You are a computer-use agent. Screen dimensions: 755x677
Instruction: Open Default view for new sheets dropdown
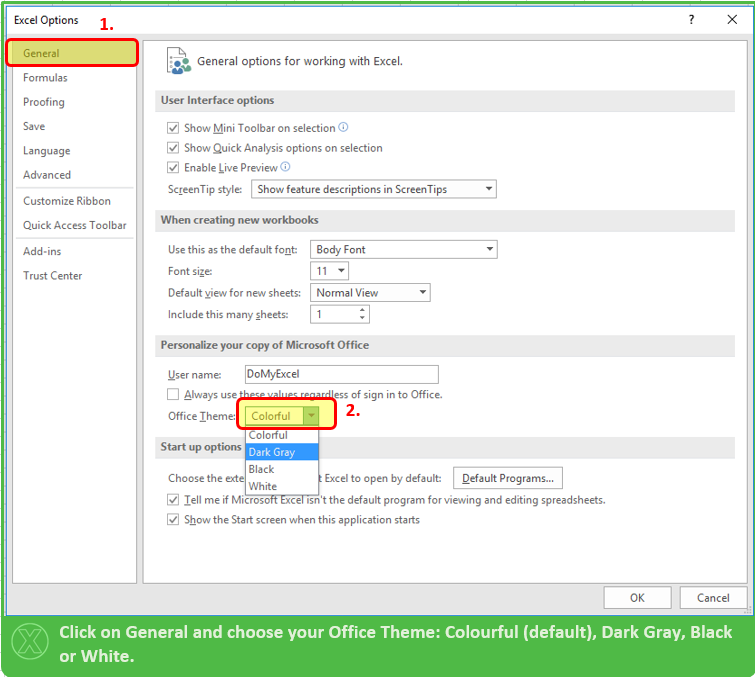[370, 293]
